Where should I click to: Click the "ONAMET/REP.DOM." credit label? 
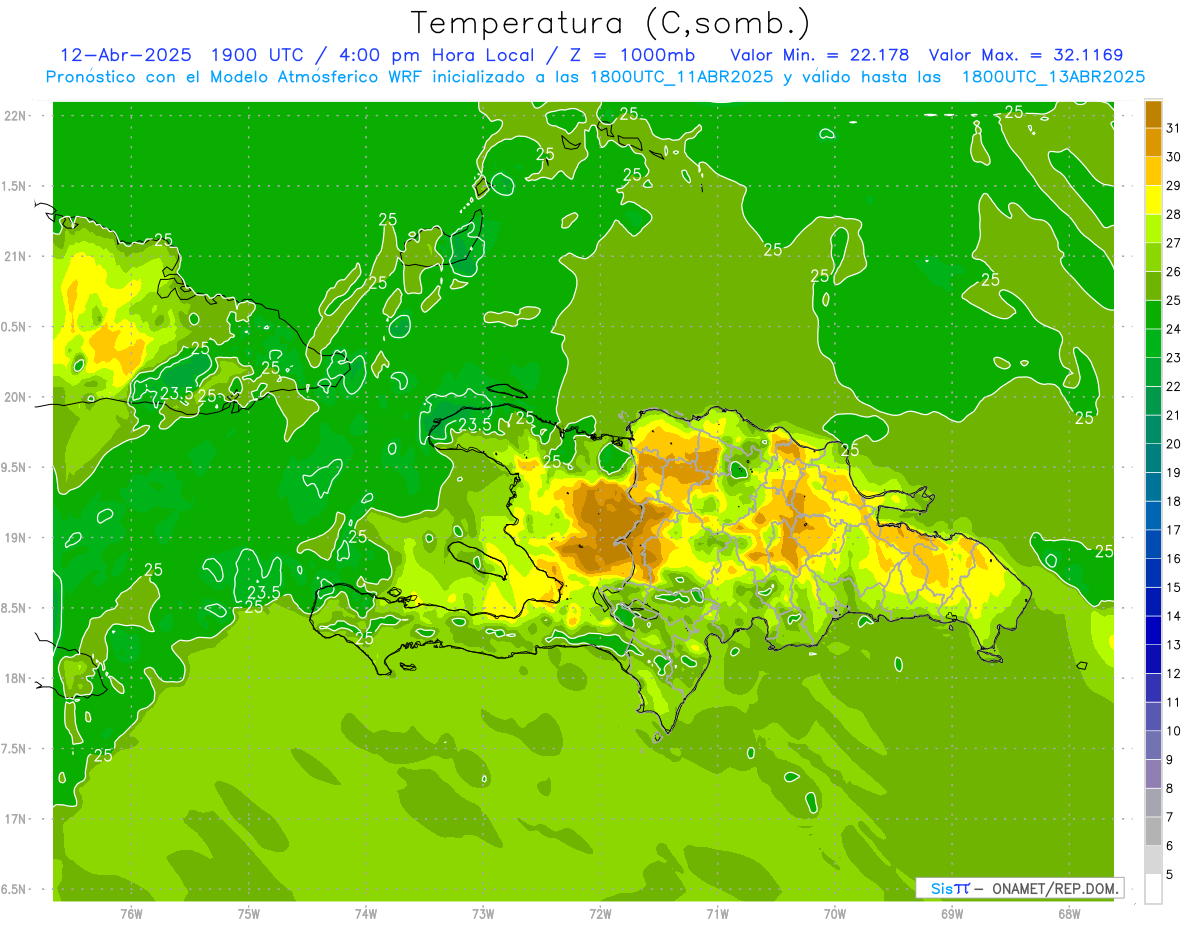1054,888
